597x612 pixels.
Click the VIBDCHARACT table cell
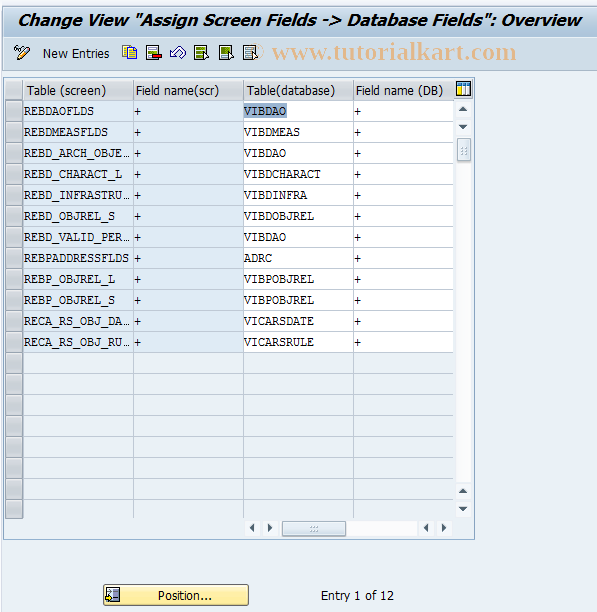[298, 174]
